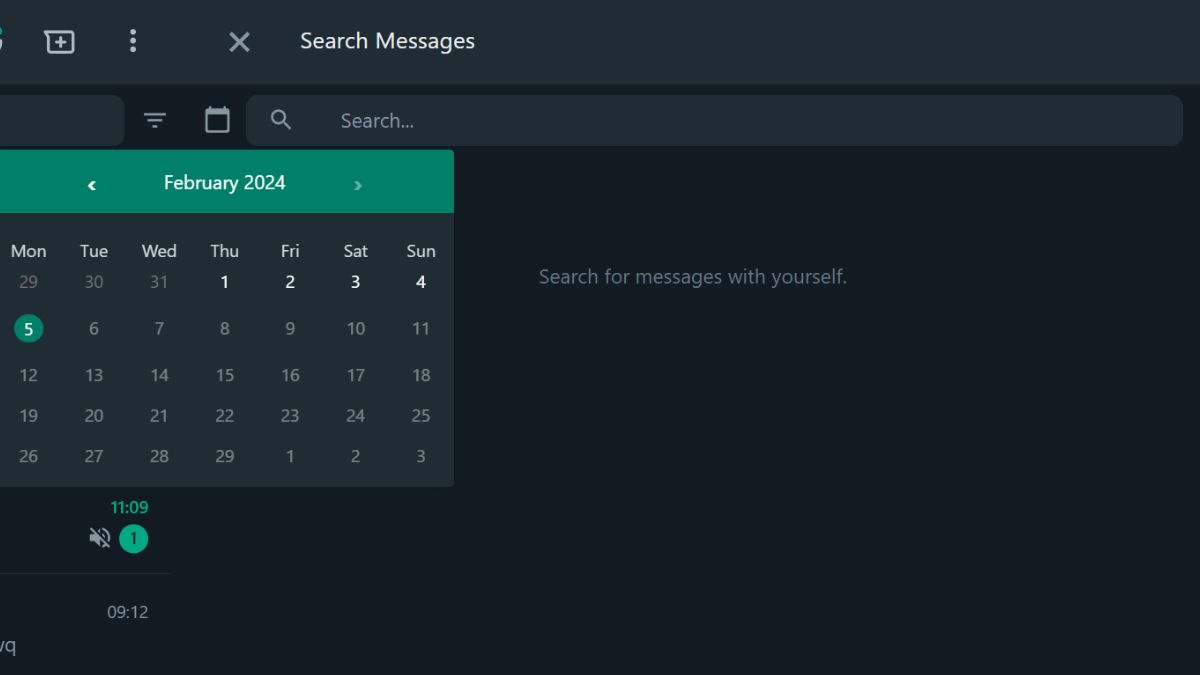Toggle the calendar date picker icon
The image size is (1200, 675).
coord(217,120)
